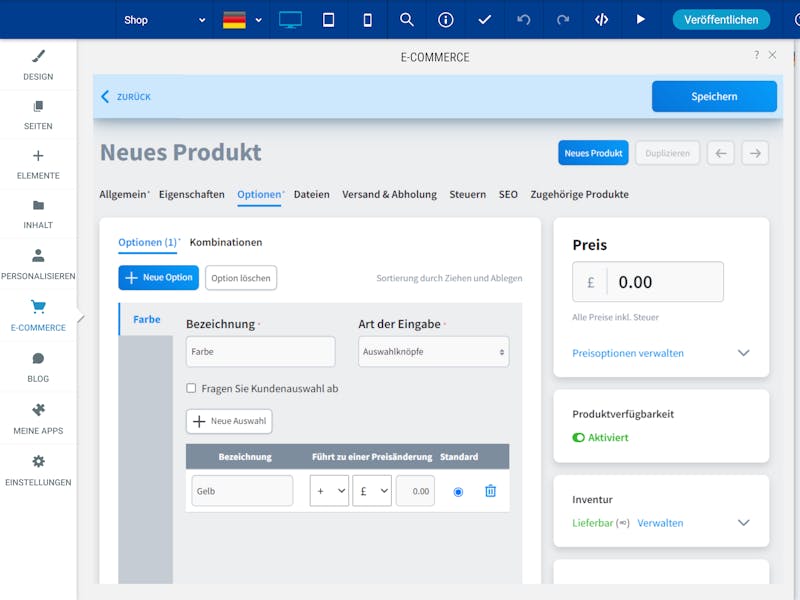
Task: Open E-Commerce in the sidebar
Action: [38, 315]
